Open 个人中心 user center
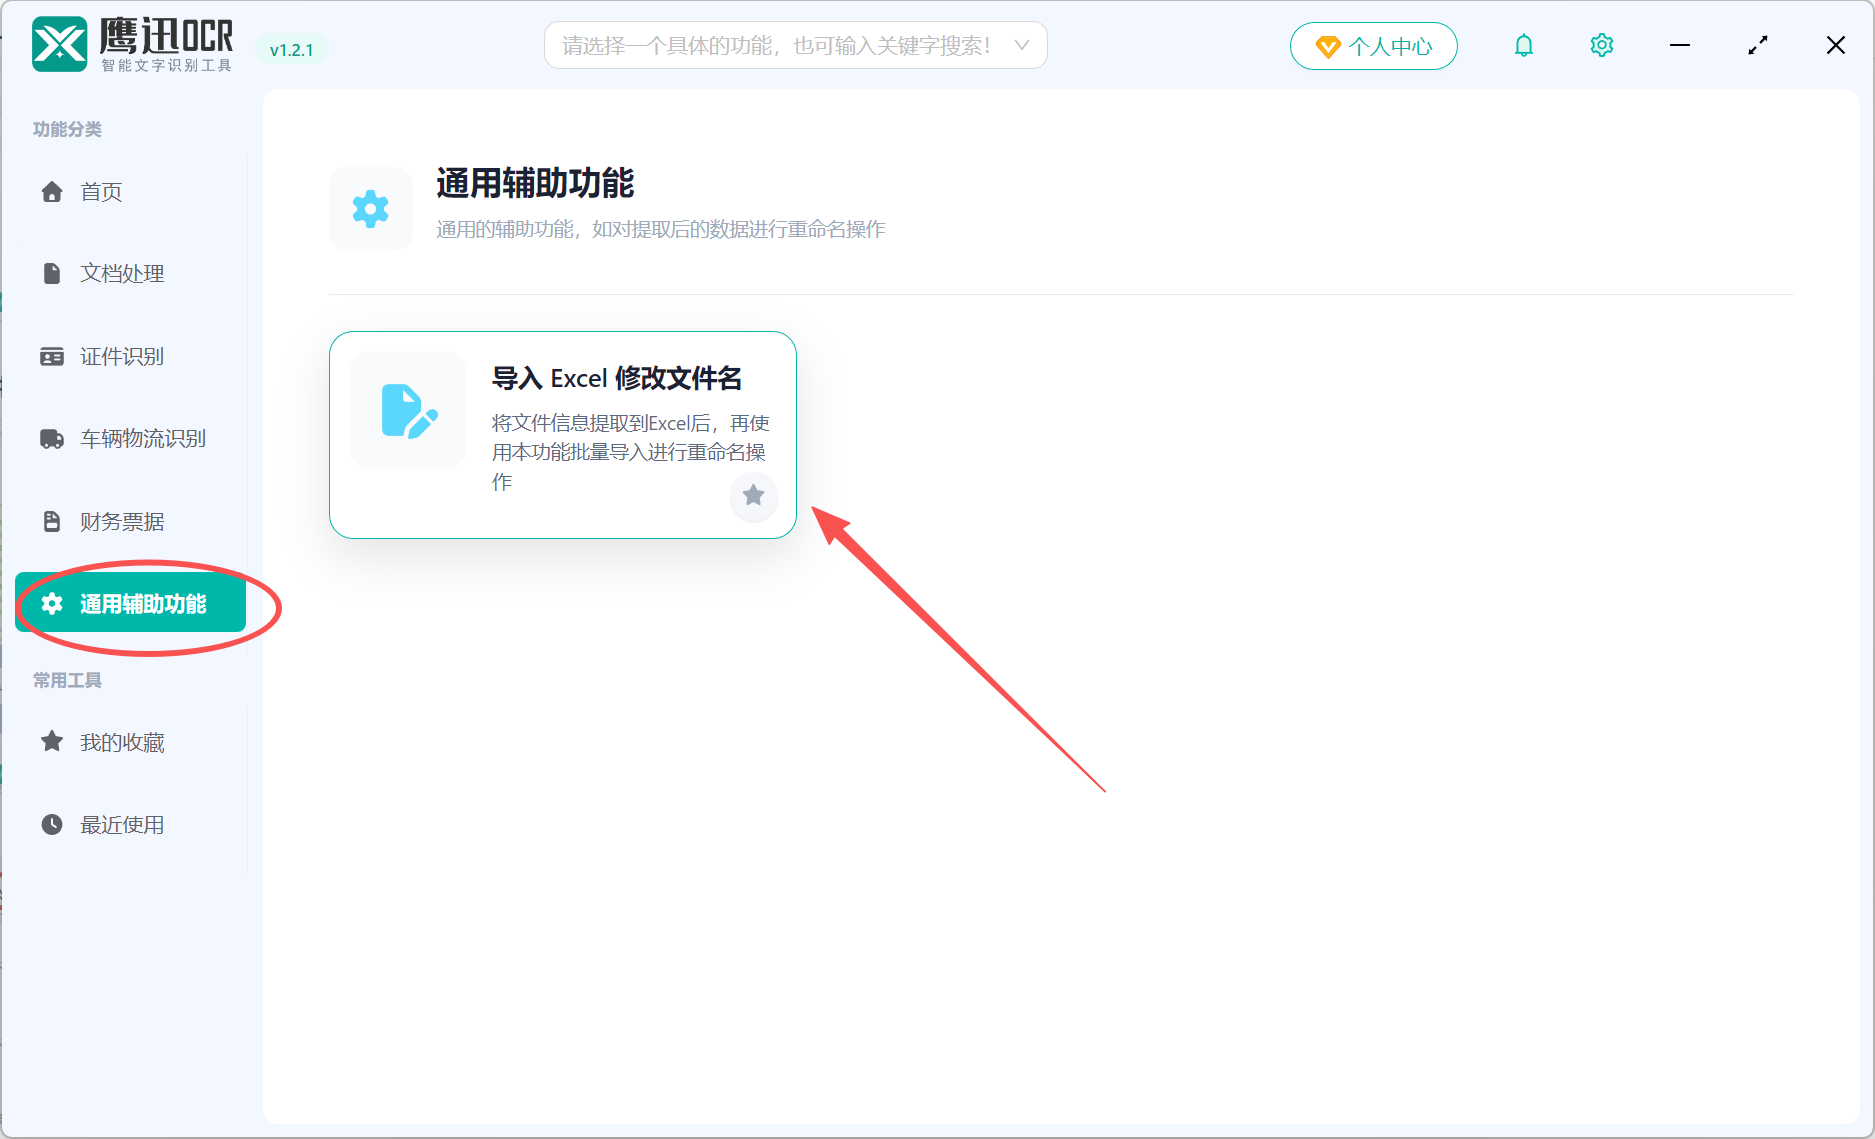Image resolution: width=1875 pixels, height=1139 pixels. (x=1373, y=46)
